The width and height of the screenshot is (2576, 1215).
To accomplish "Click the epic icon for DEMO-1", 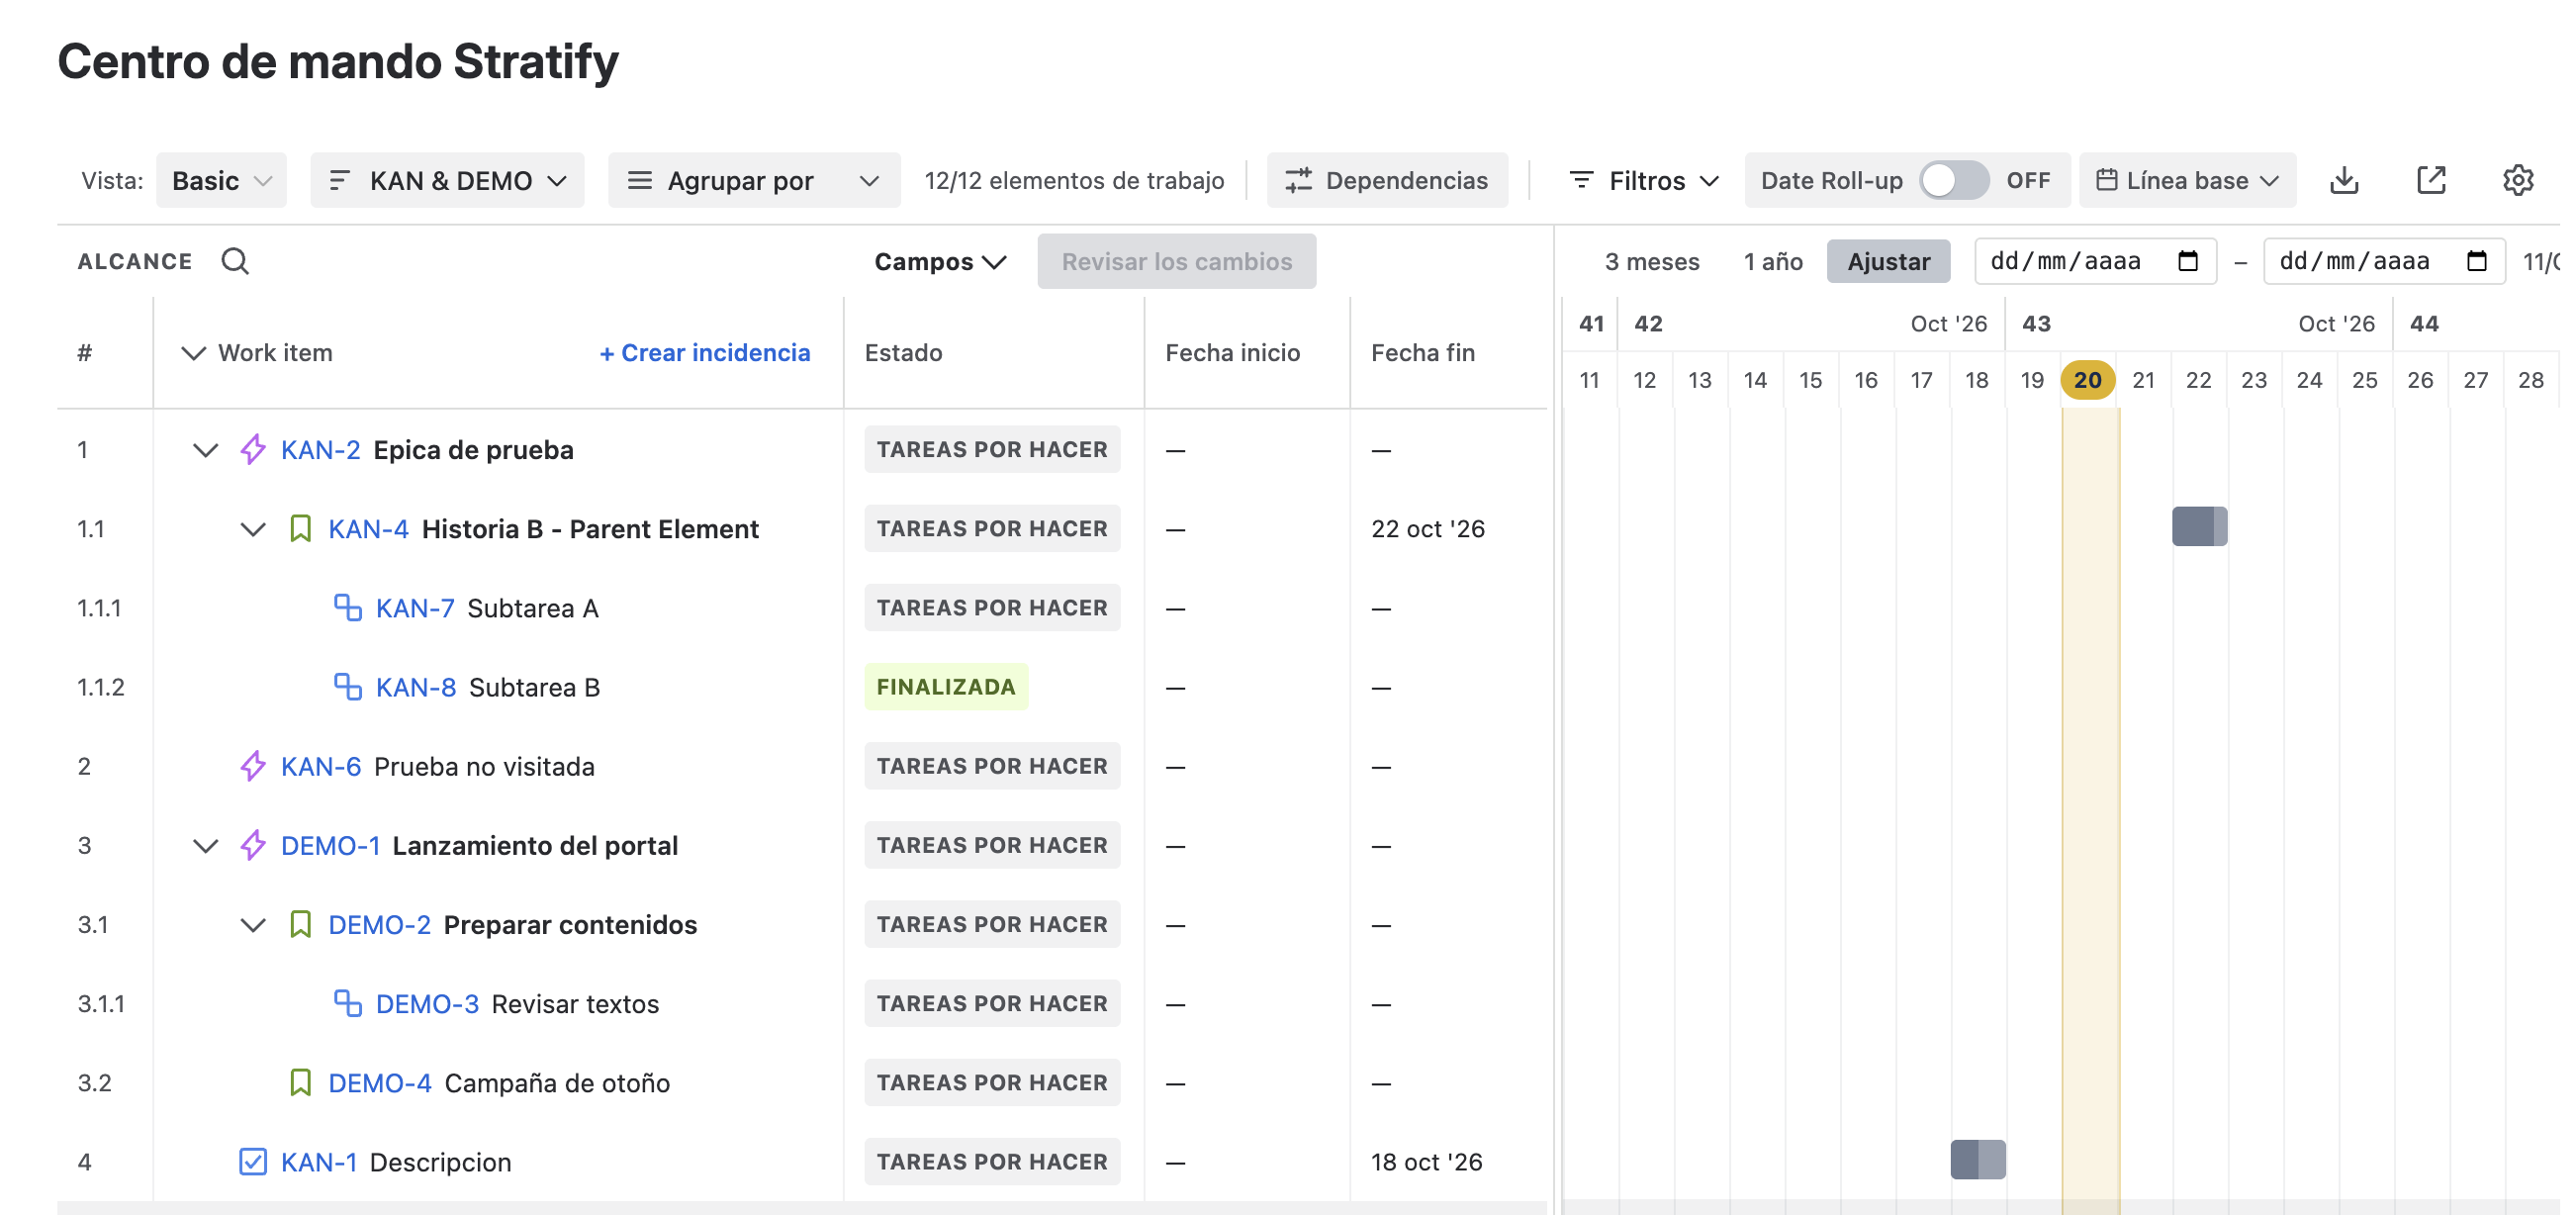I will click(253, 845).
